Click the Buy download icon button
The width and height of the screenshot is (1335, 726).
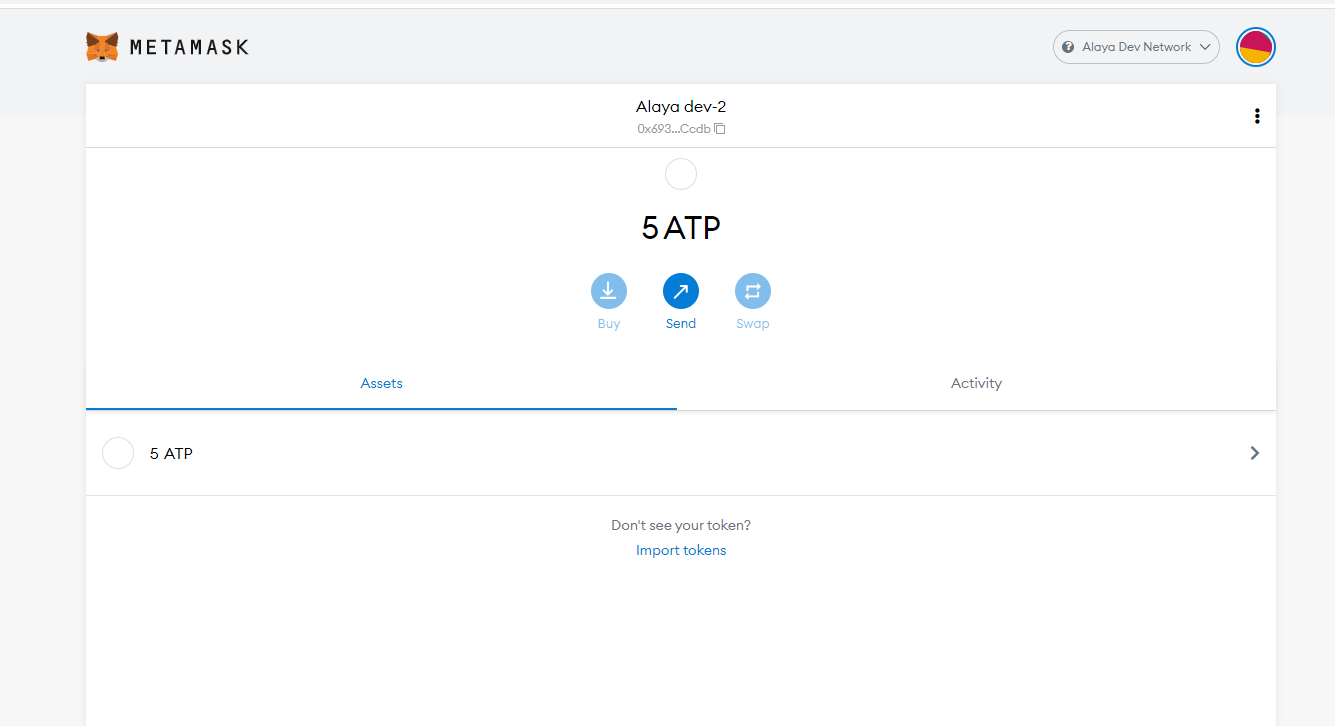609,291
